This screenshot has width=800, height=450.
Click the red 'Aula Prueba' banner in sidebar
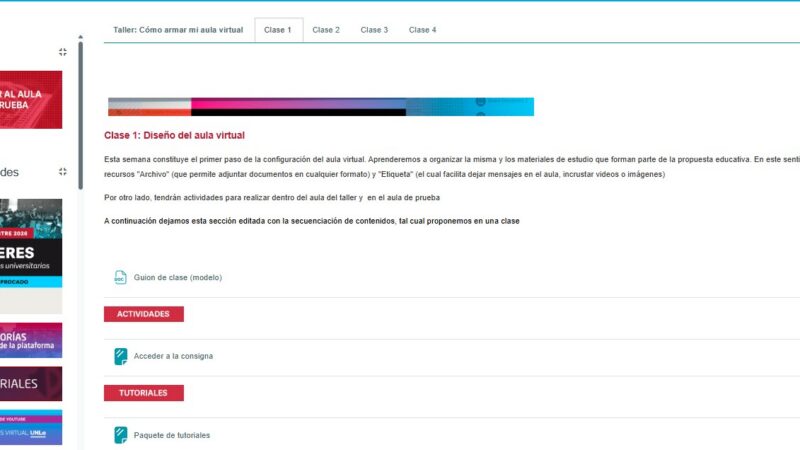click(30, 100)
